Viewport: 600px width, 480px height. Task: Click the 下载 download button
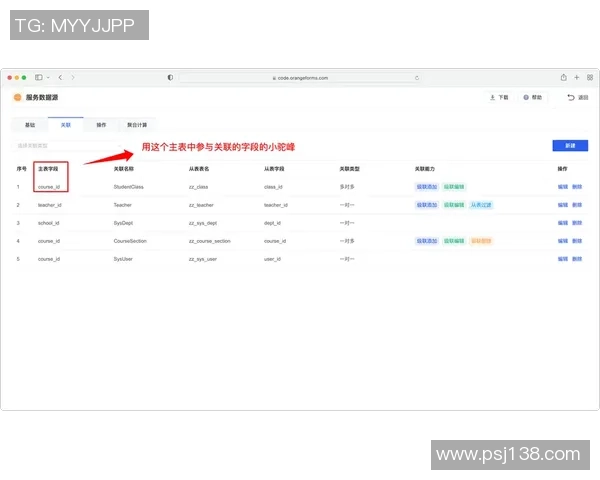click(498, 97)
